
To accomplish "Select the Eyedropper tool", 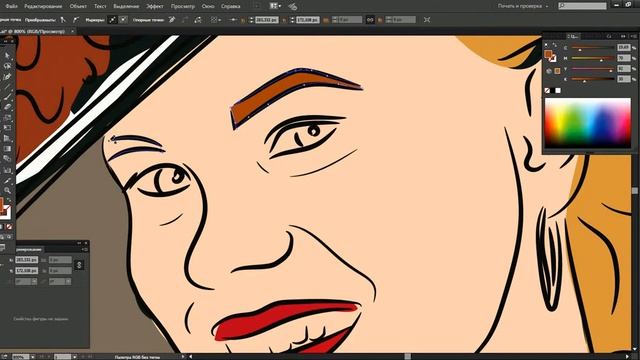I will click(x=7, y=180).
